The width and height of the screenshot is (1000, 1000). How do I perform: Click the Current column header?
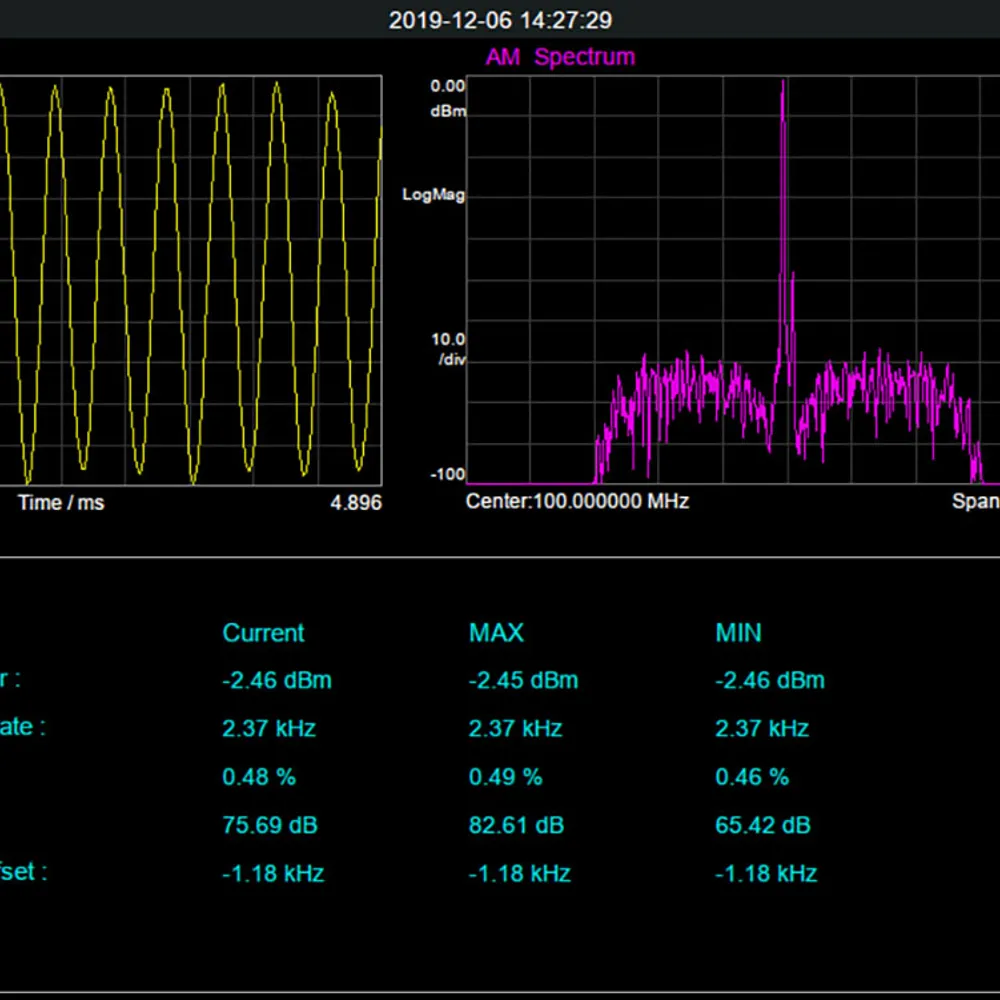(263, 633)
